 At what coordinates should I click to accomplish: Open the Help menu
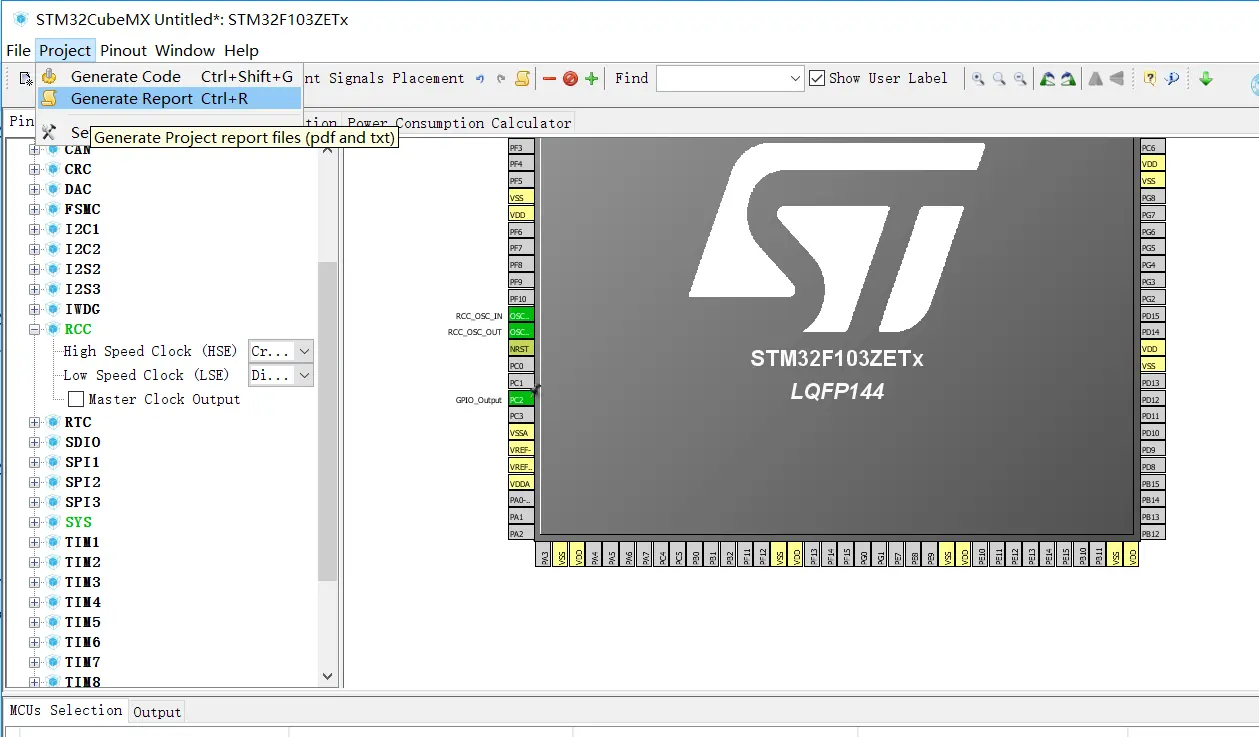[241, 50]
